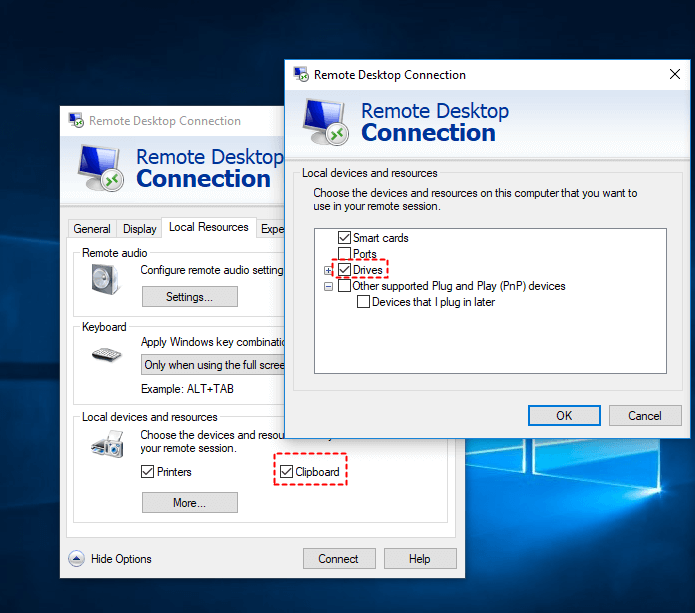Click the printer and camera devices icon
This screenshot has height=613, width=695.
pyautogui.click(x=107, y=445)
